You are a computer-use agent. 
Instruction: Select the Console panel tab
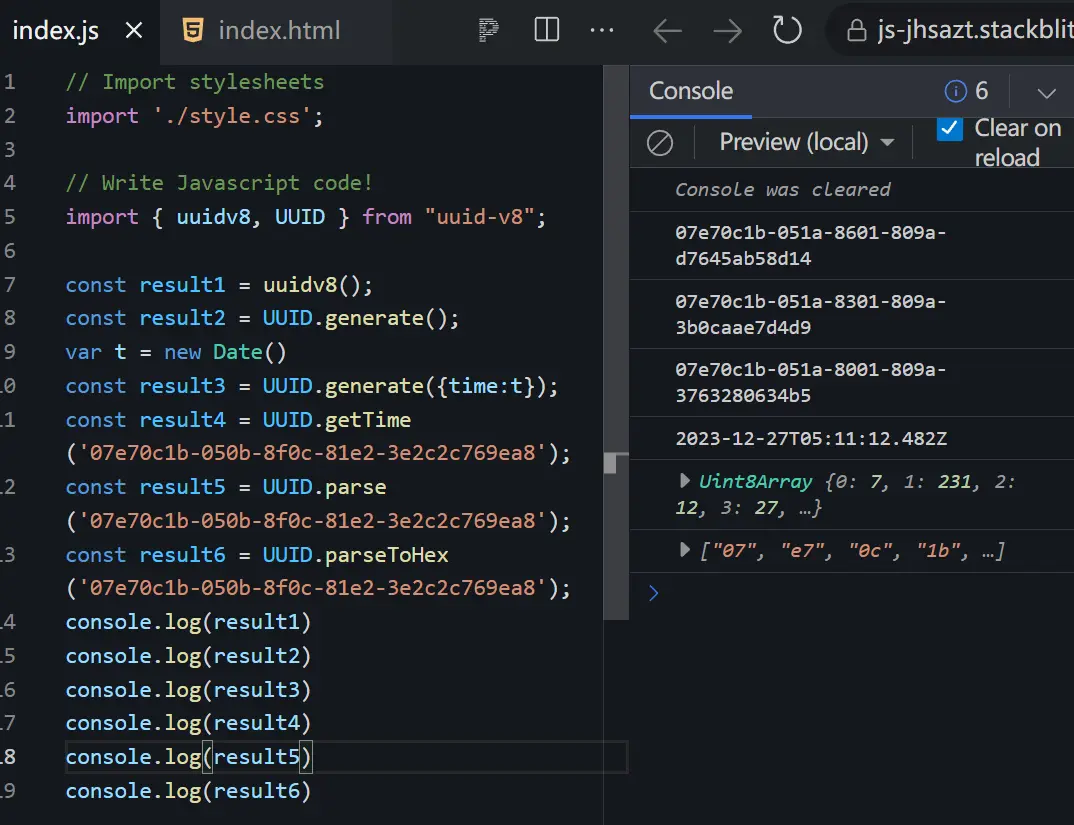(691, 91)
